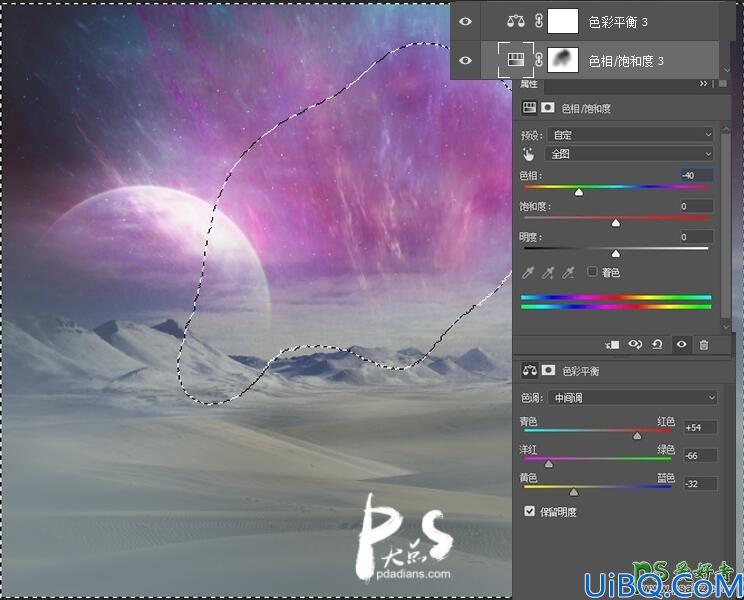The image size is (744, 600).
Task: Click the 色相/饱和度 title in properties
Action: click(586, 109)
